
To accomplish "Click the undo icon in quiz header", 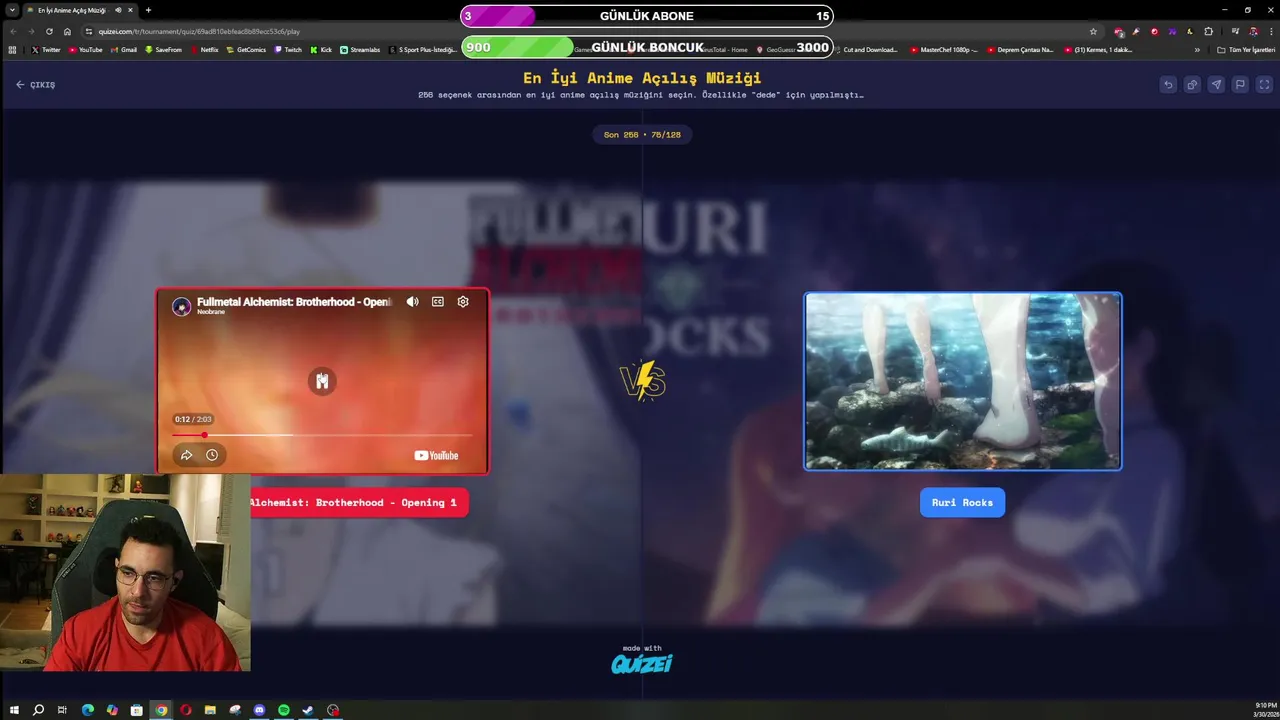I will [x=1168, y=85].
